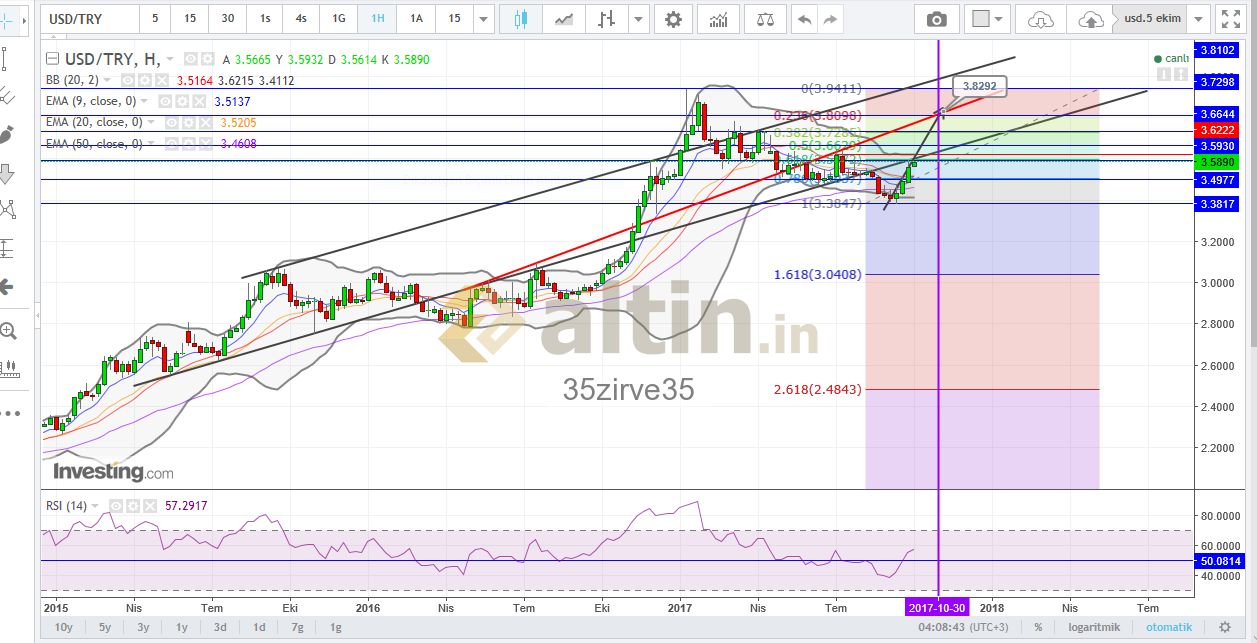1257x643 pixels.
Task: Select the 1A interval tab
Action: click(x=416, y=19)
